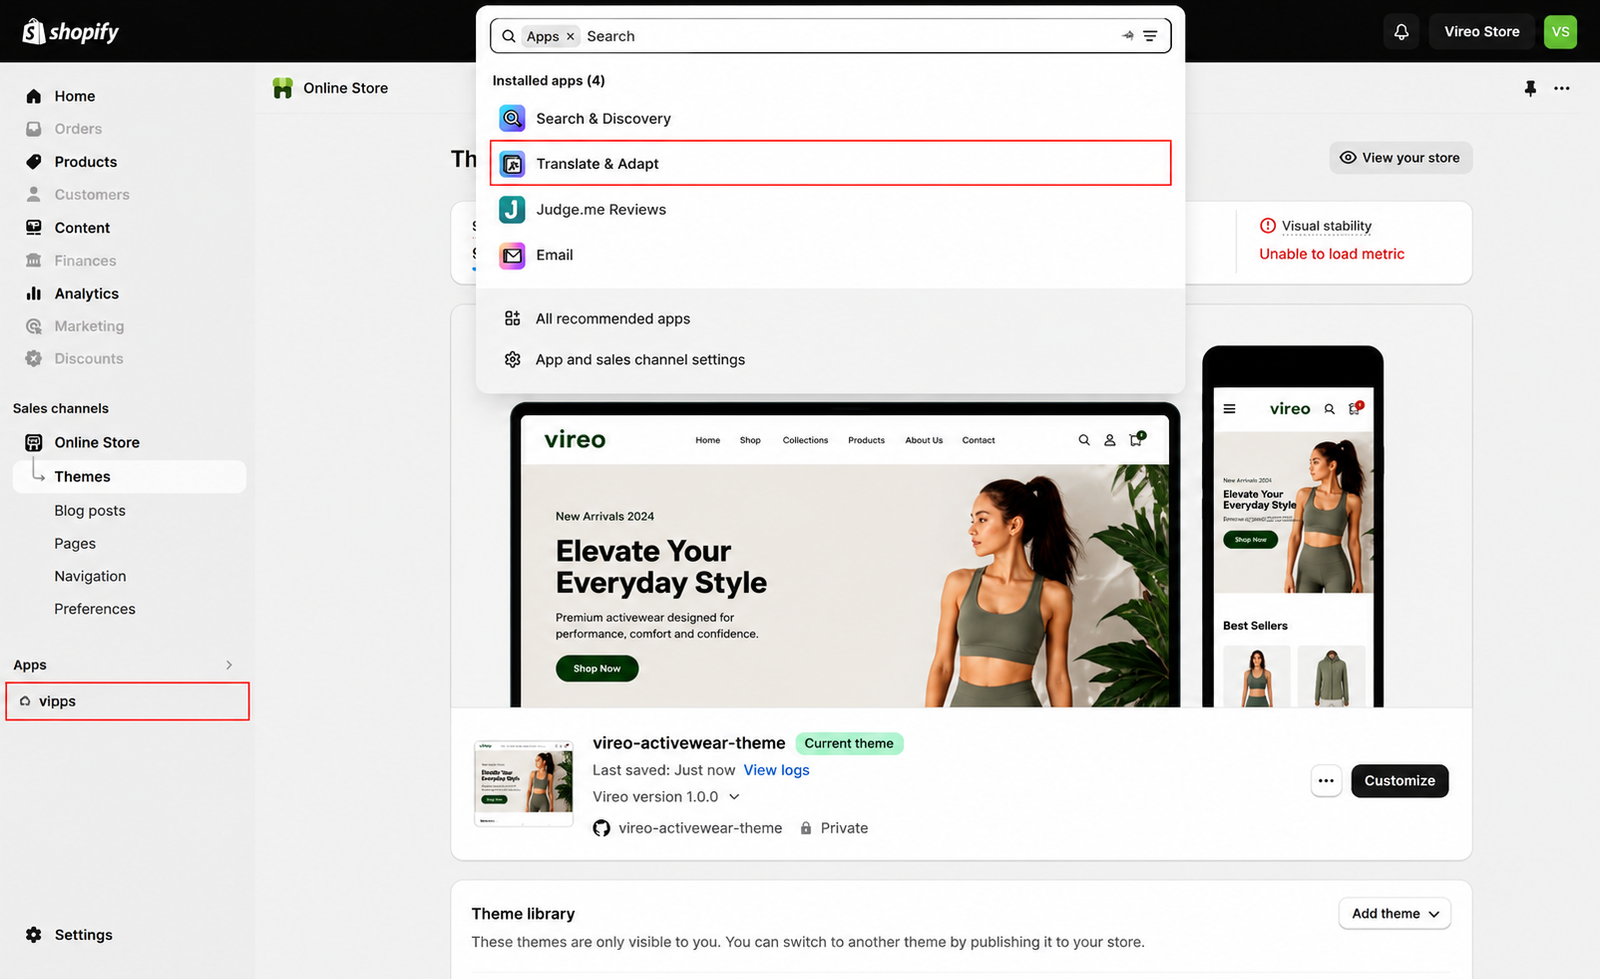The image size is (1600, 979).
Task: Open the Email app entry
Action: coord(830,255)
